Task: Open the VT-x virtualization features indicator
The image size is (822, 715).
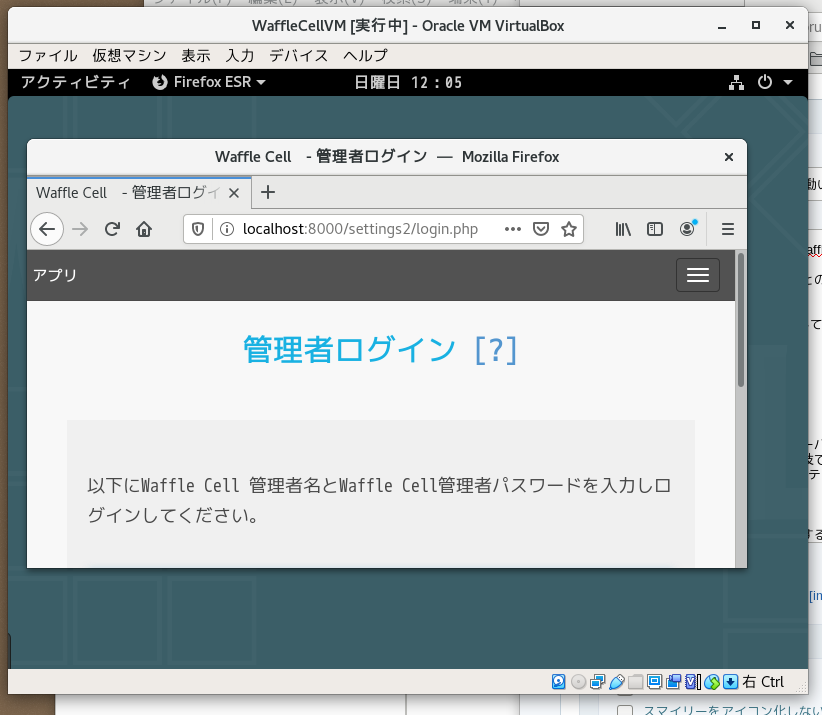Action: (x=693, y=681)
